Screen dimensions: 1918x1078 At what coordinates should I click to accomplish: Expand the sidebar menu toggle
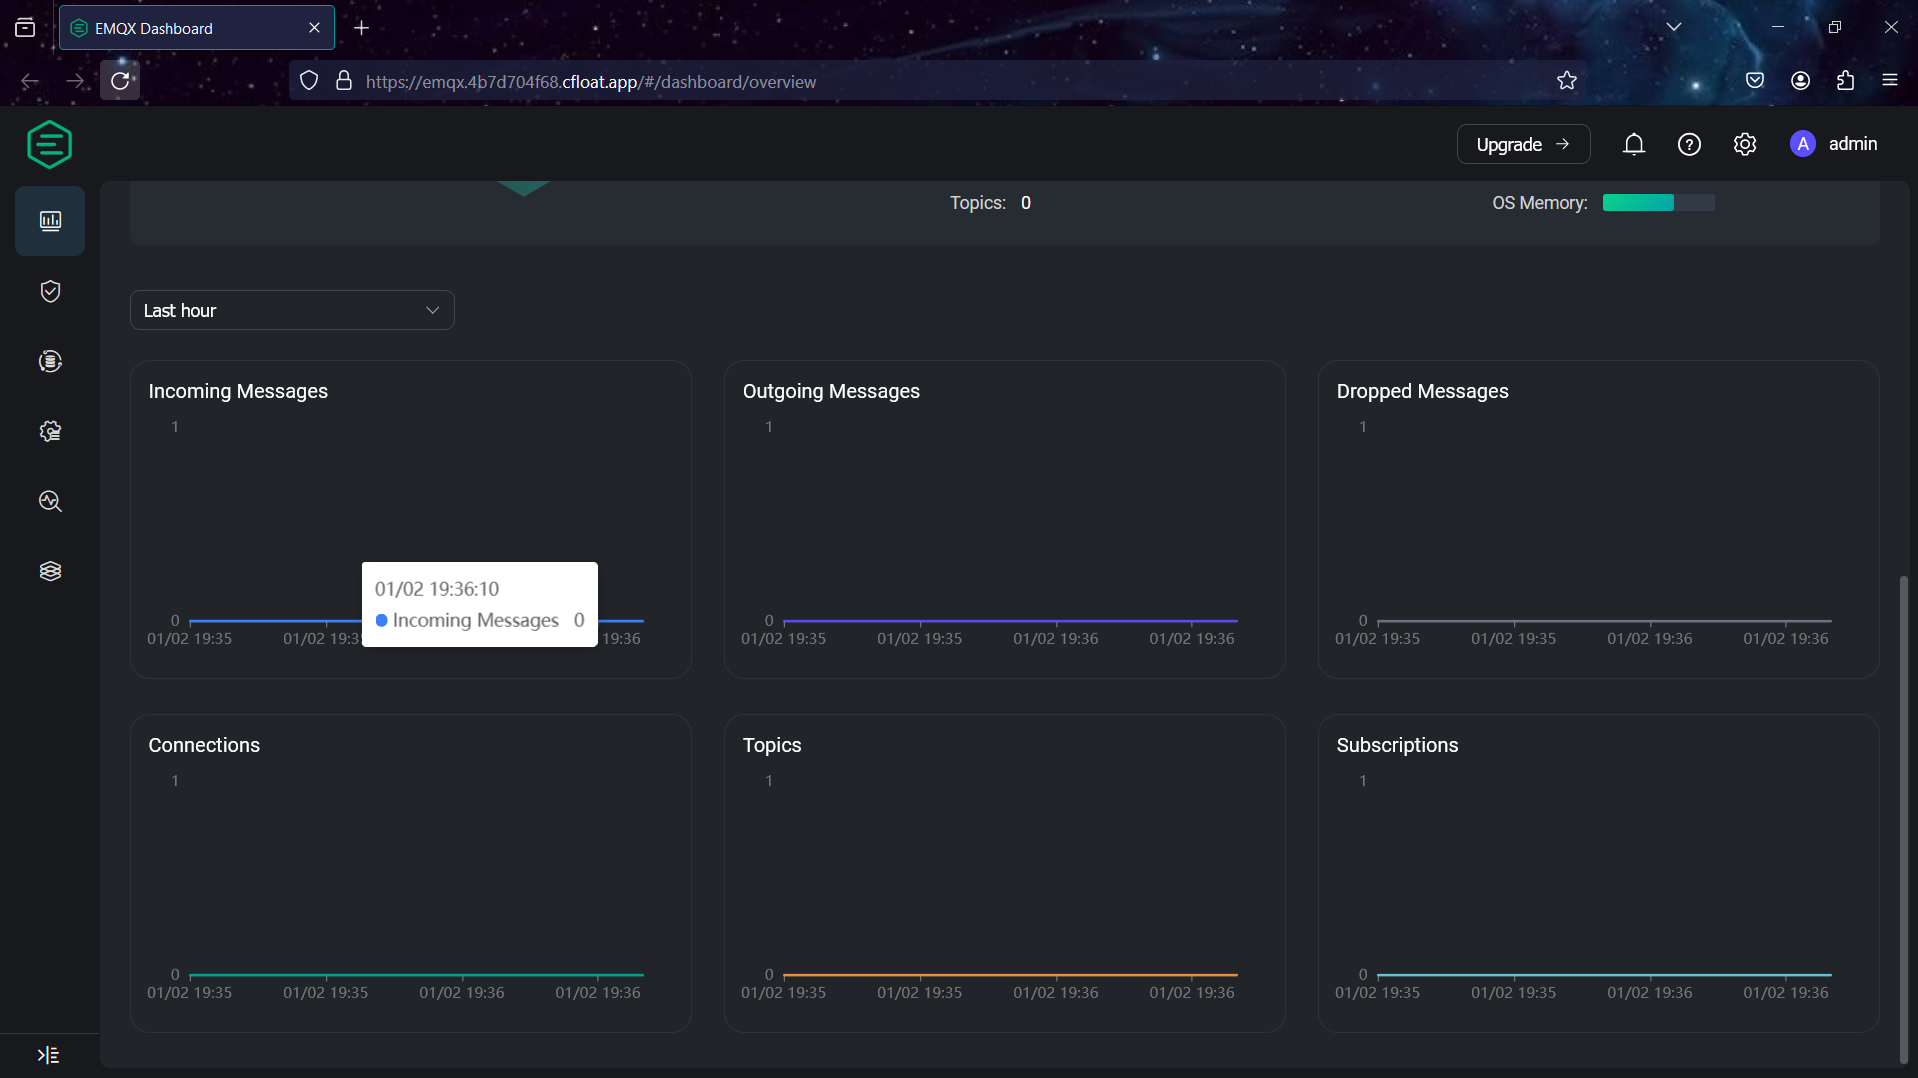tap(48, 1055)
